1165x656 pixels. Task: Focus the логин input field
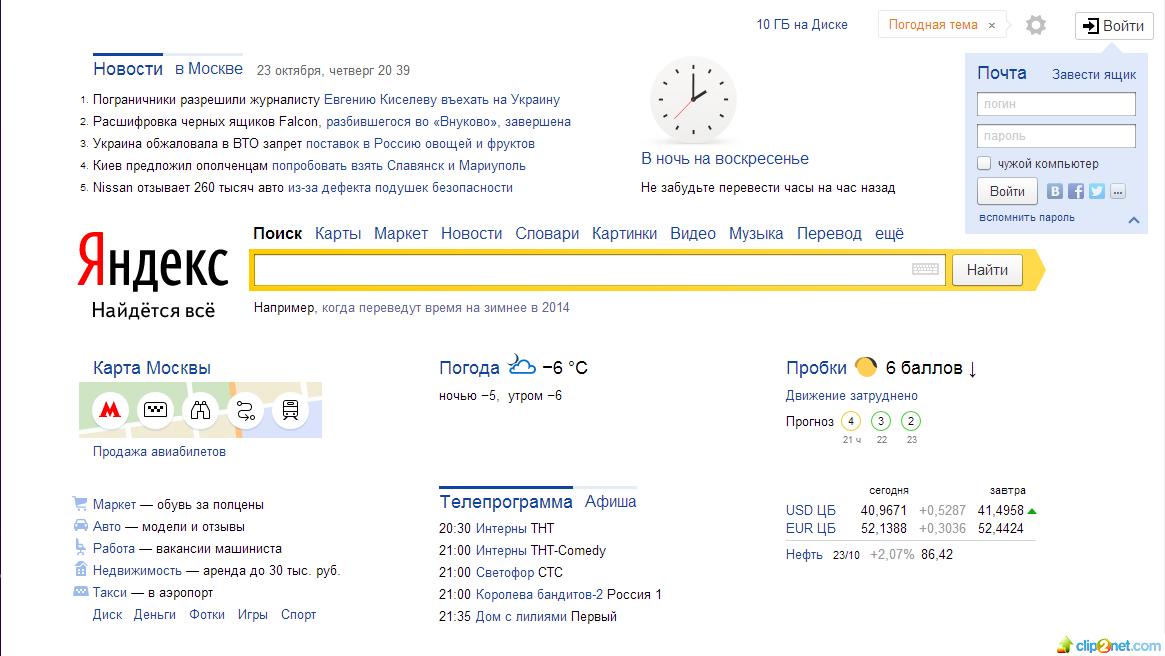[1056, 104]
